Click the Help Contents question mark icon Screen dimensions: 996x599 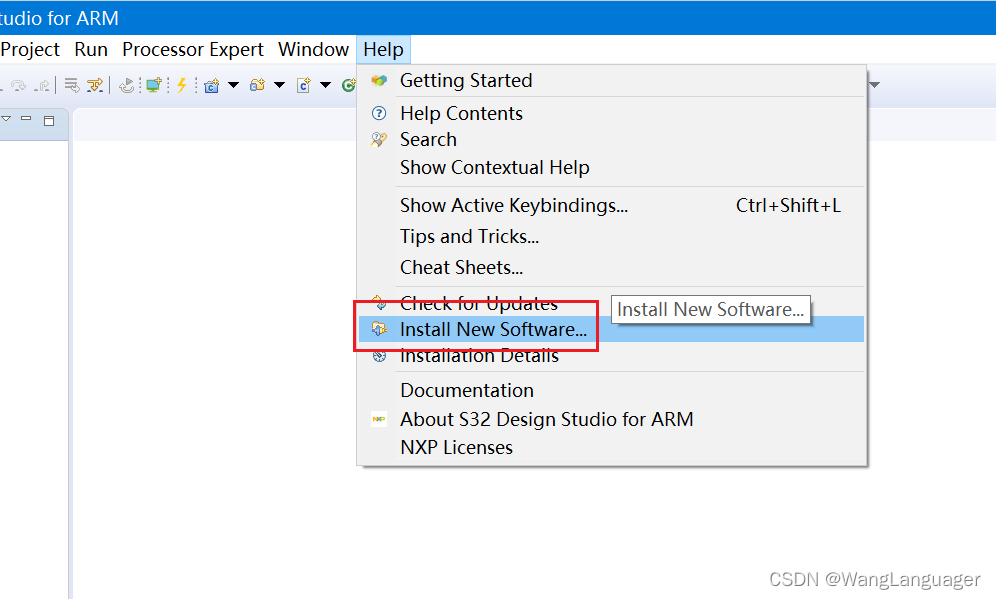pyautogui.click(x=379, y=114)
